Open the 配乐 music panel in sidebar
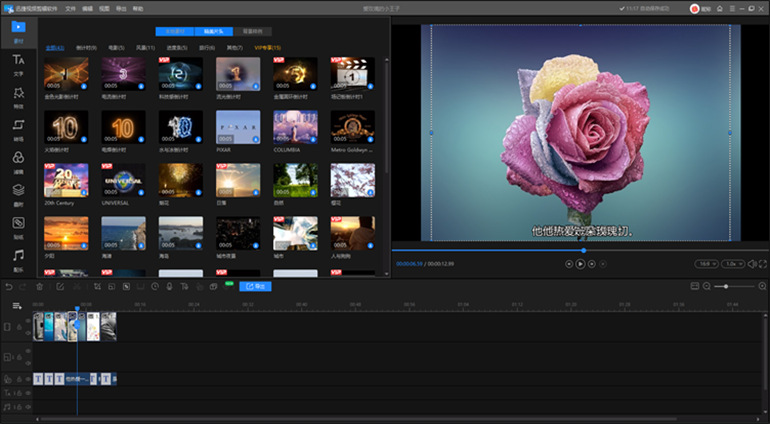The image size is (770, 424). (18, 260)
